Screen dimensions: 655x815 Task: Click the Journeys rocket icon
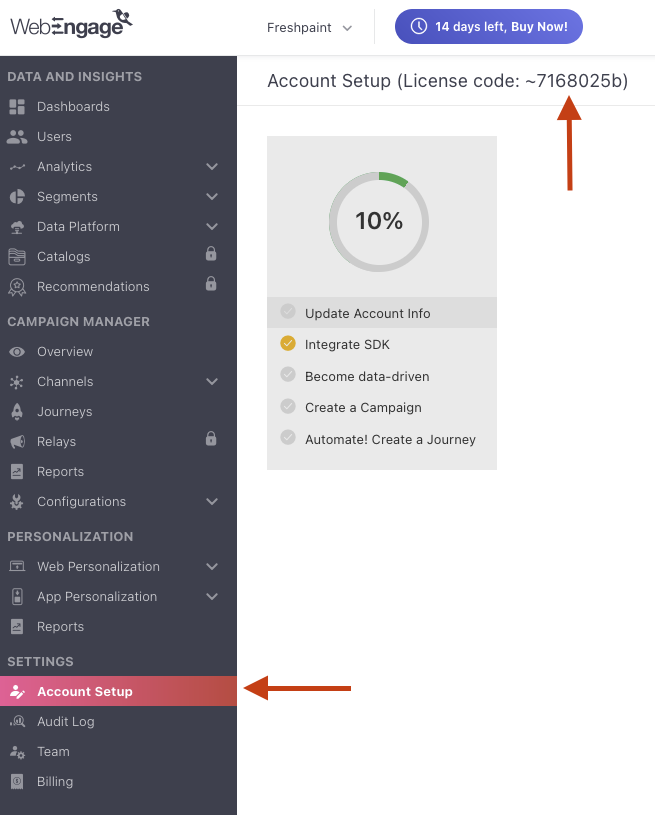tap(17, 412)
